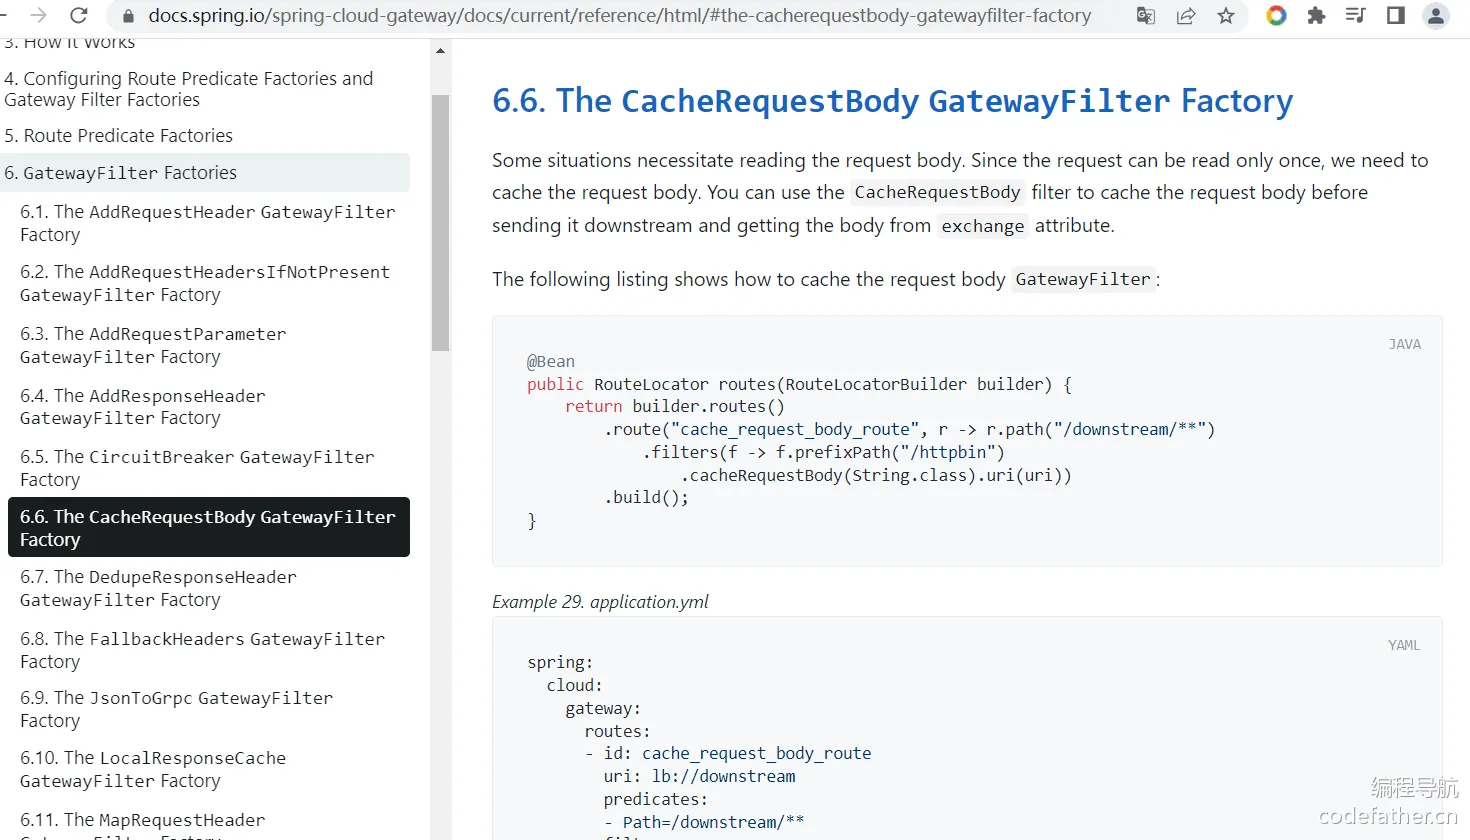The width and height of the screenshot is (1470, 840).
Task: Go to 5. Route Predicate Factories
Action: pyautogui.click(x=118, y=135)
